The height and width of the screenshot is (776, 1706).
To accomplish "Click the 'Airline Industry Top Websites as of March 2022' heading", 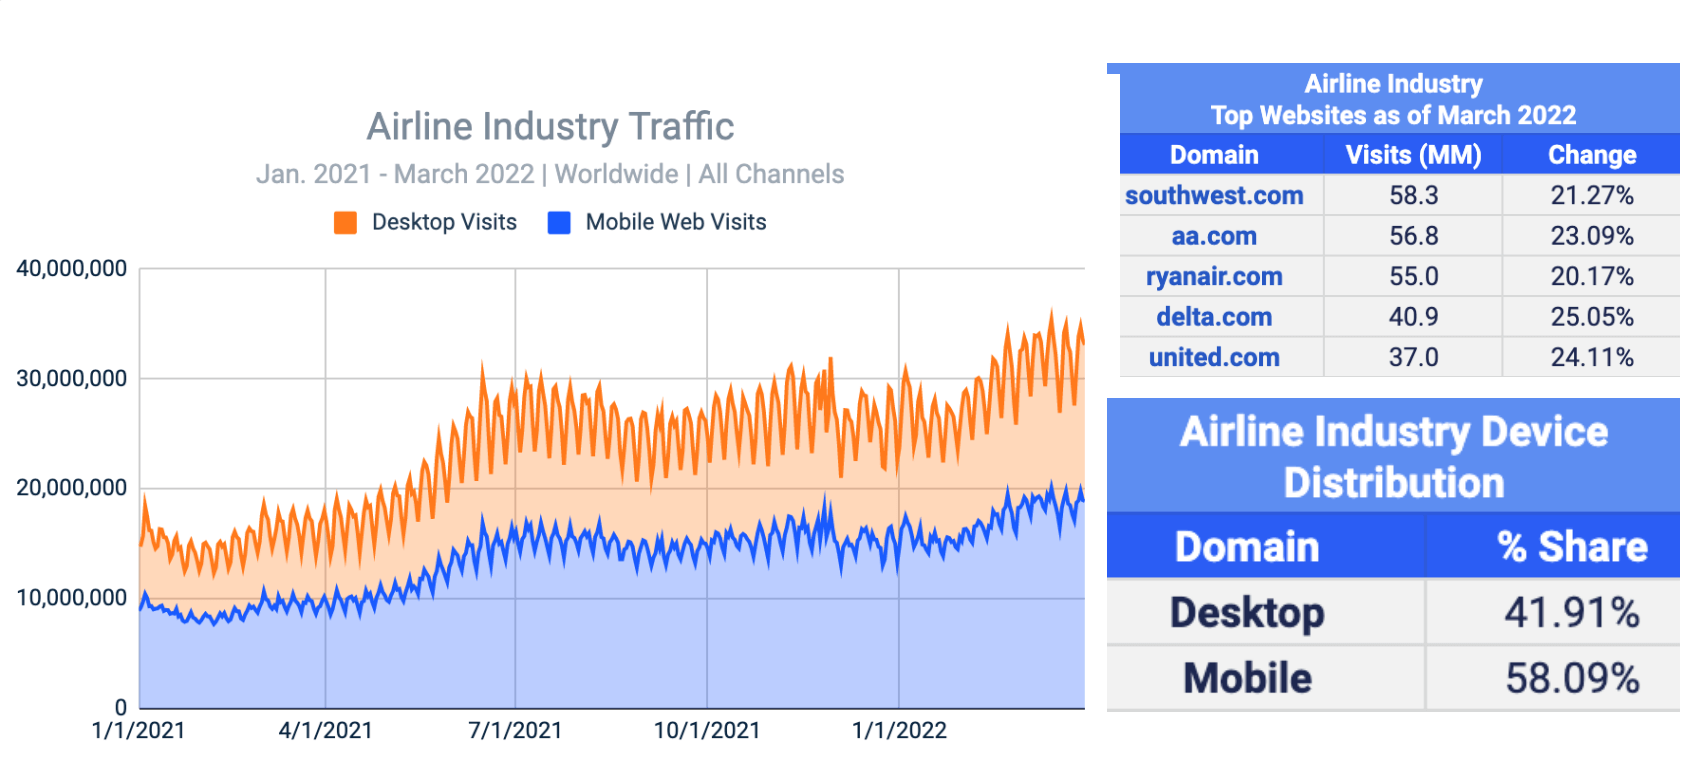I will pyautogui.click(x=1393, y=99).
